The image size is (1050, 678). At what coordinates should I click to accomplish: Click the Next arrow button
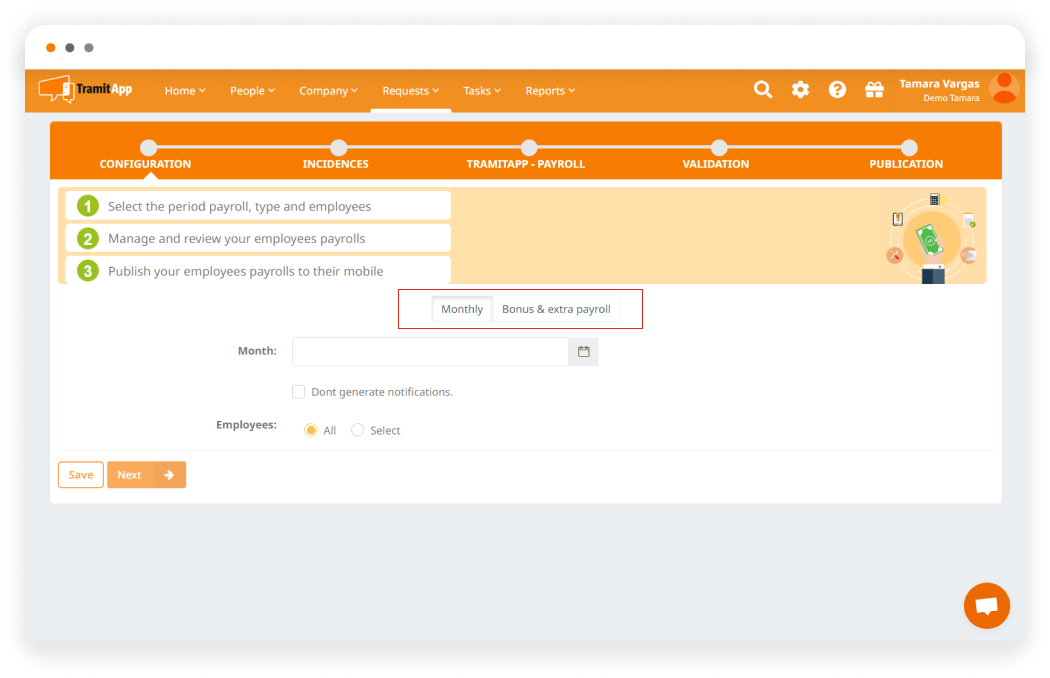146,475
